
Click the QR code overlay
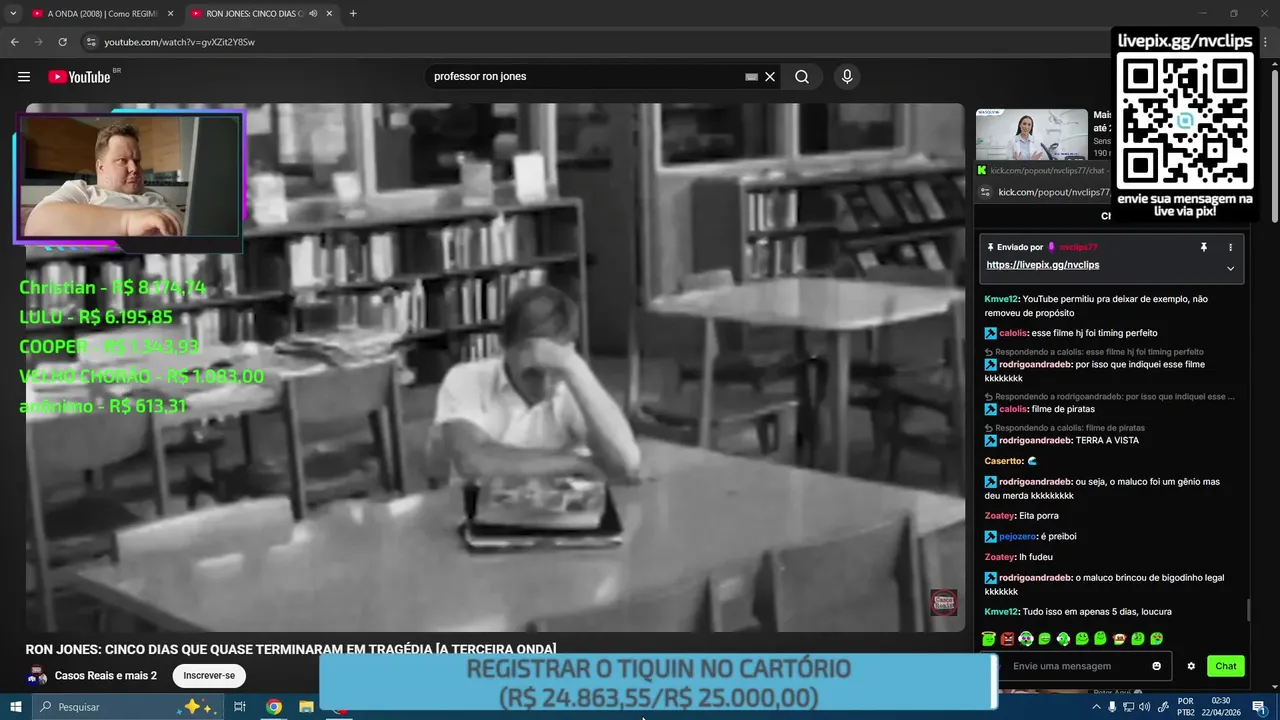tap(1185, 121)
